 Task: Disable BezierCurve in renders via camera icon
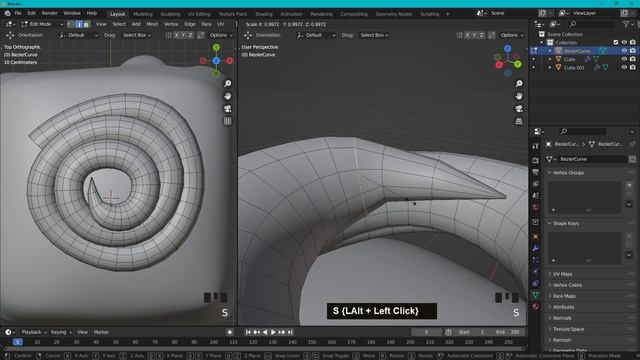coord(633,51)
